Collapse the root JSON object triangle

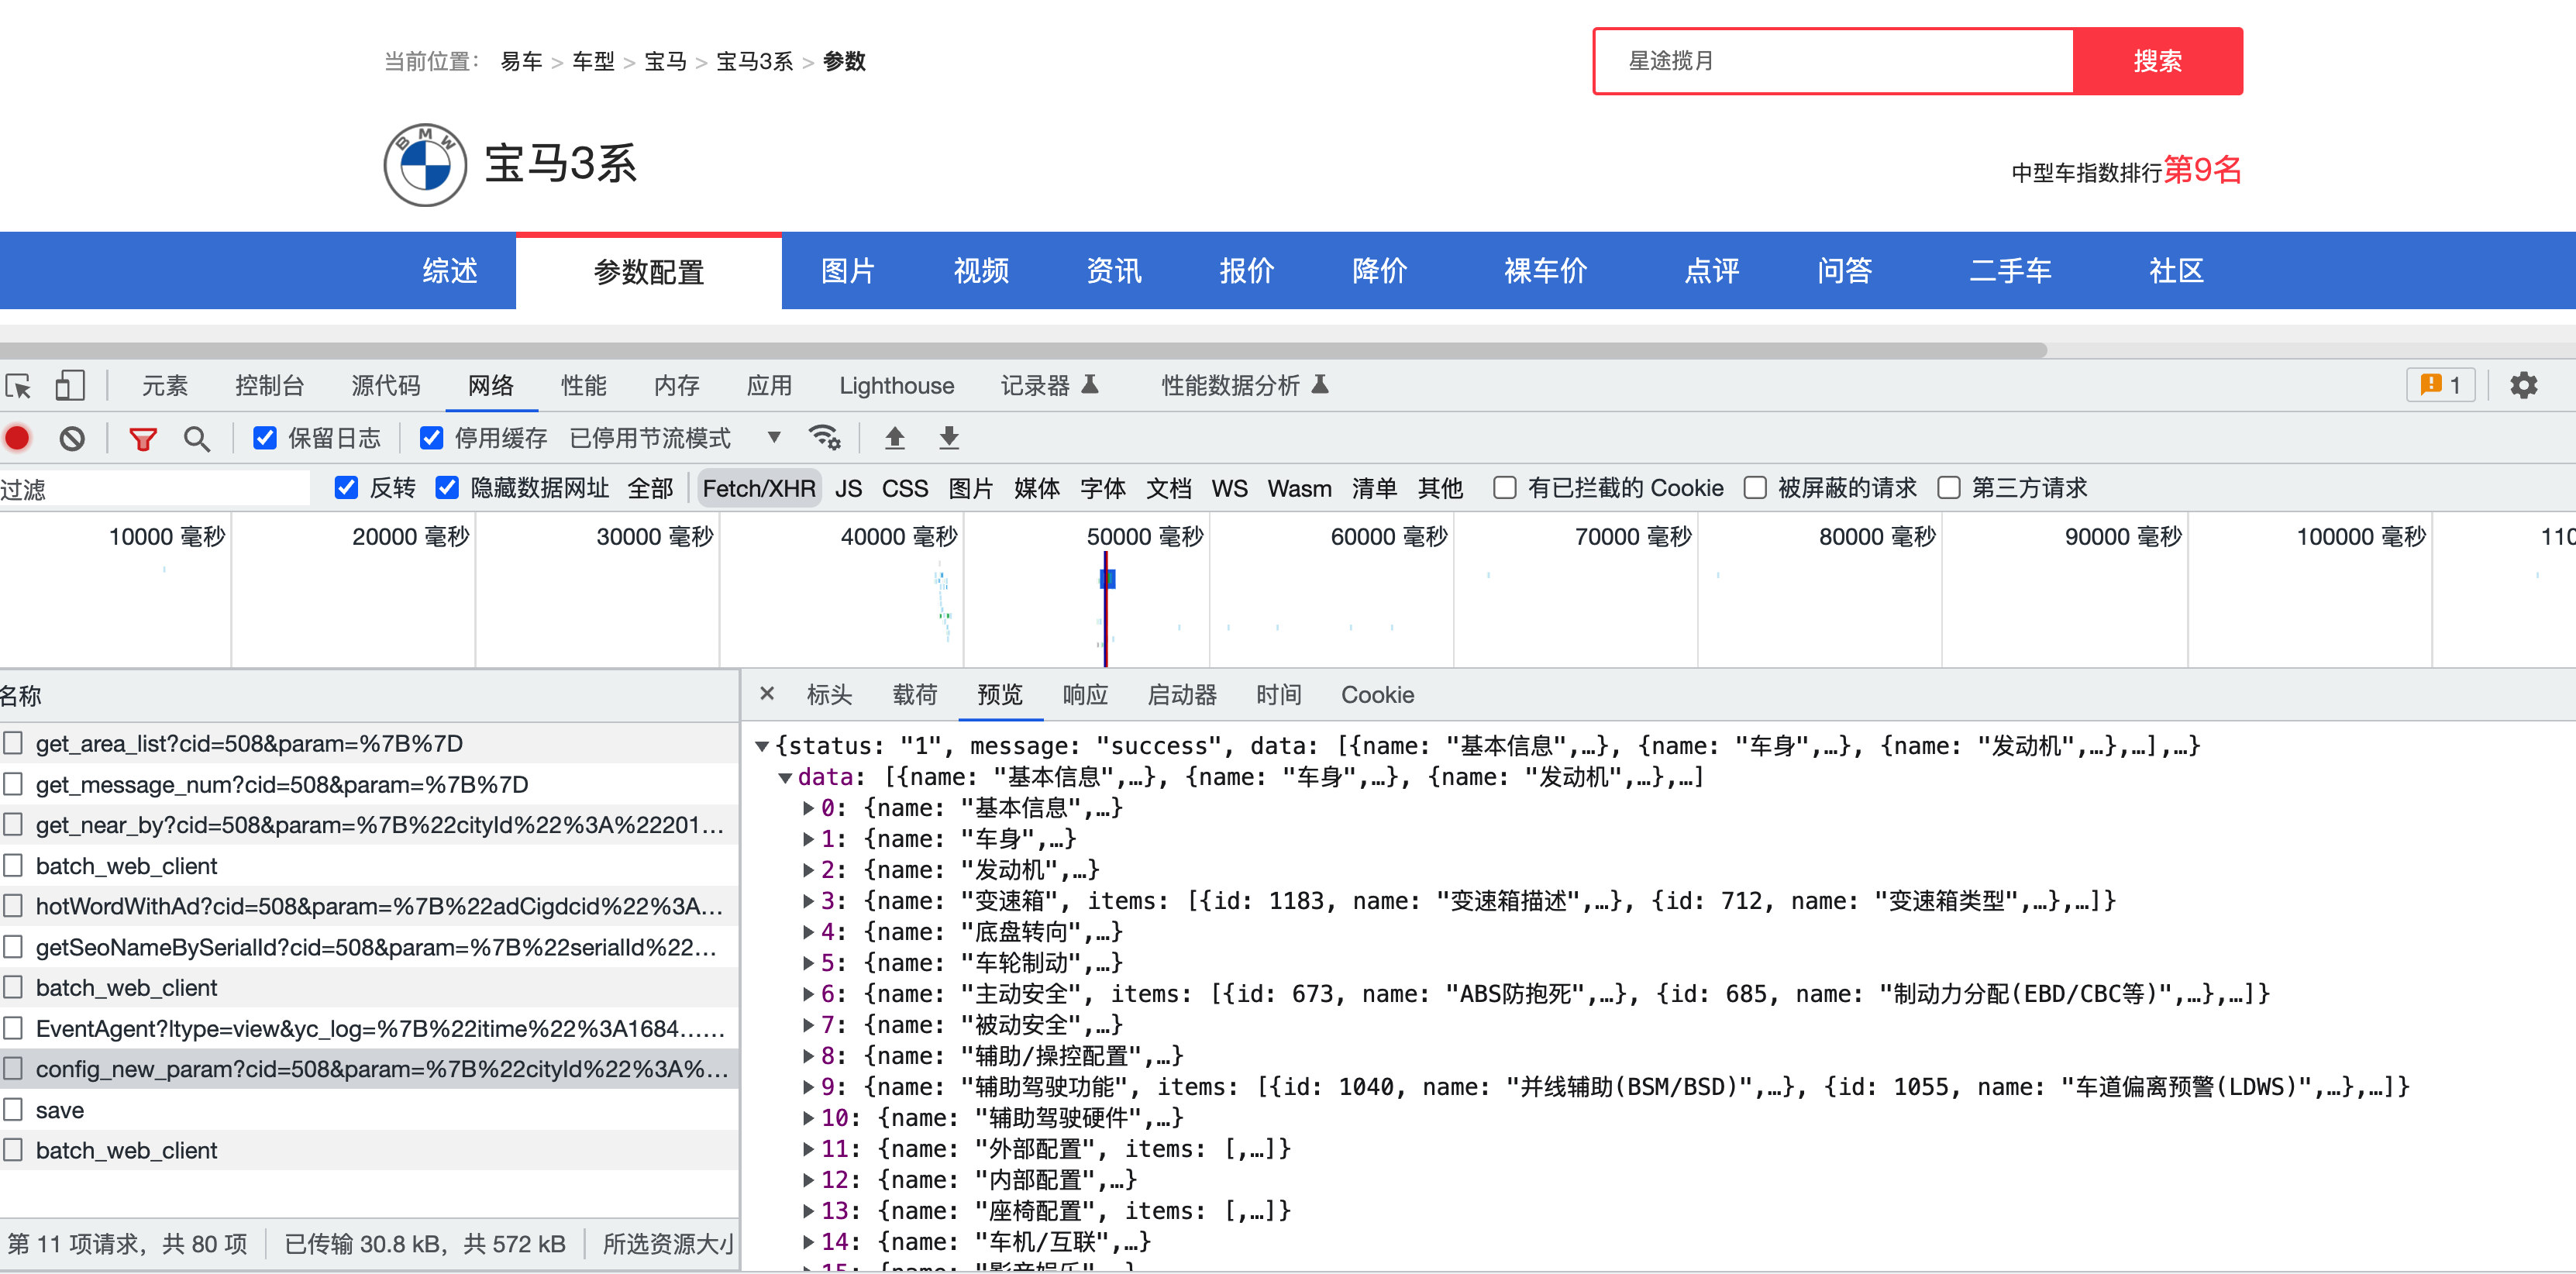tap(762, 746)
